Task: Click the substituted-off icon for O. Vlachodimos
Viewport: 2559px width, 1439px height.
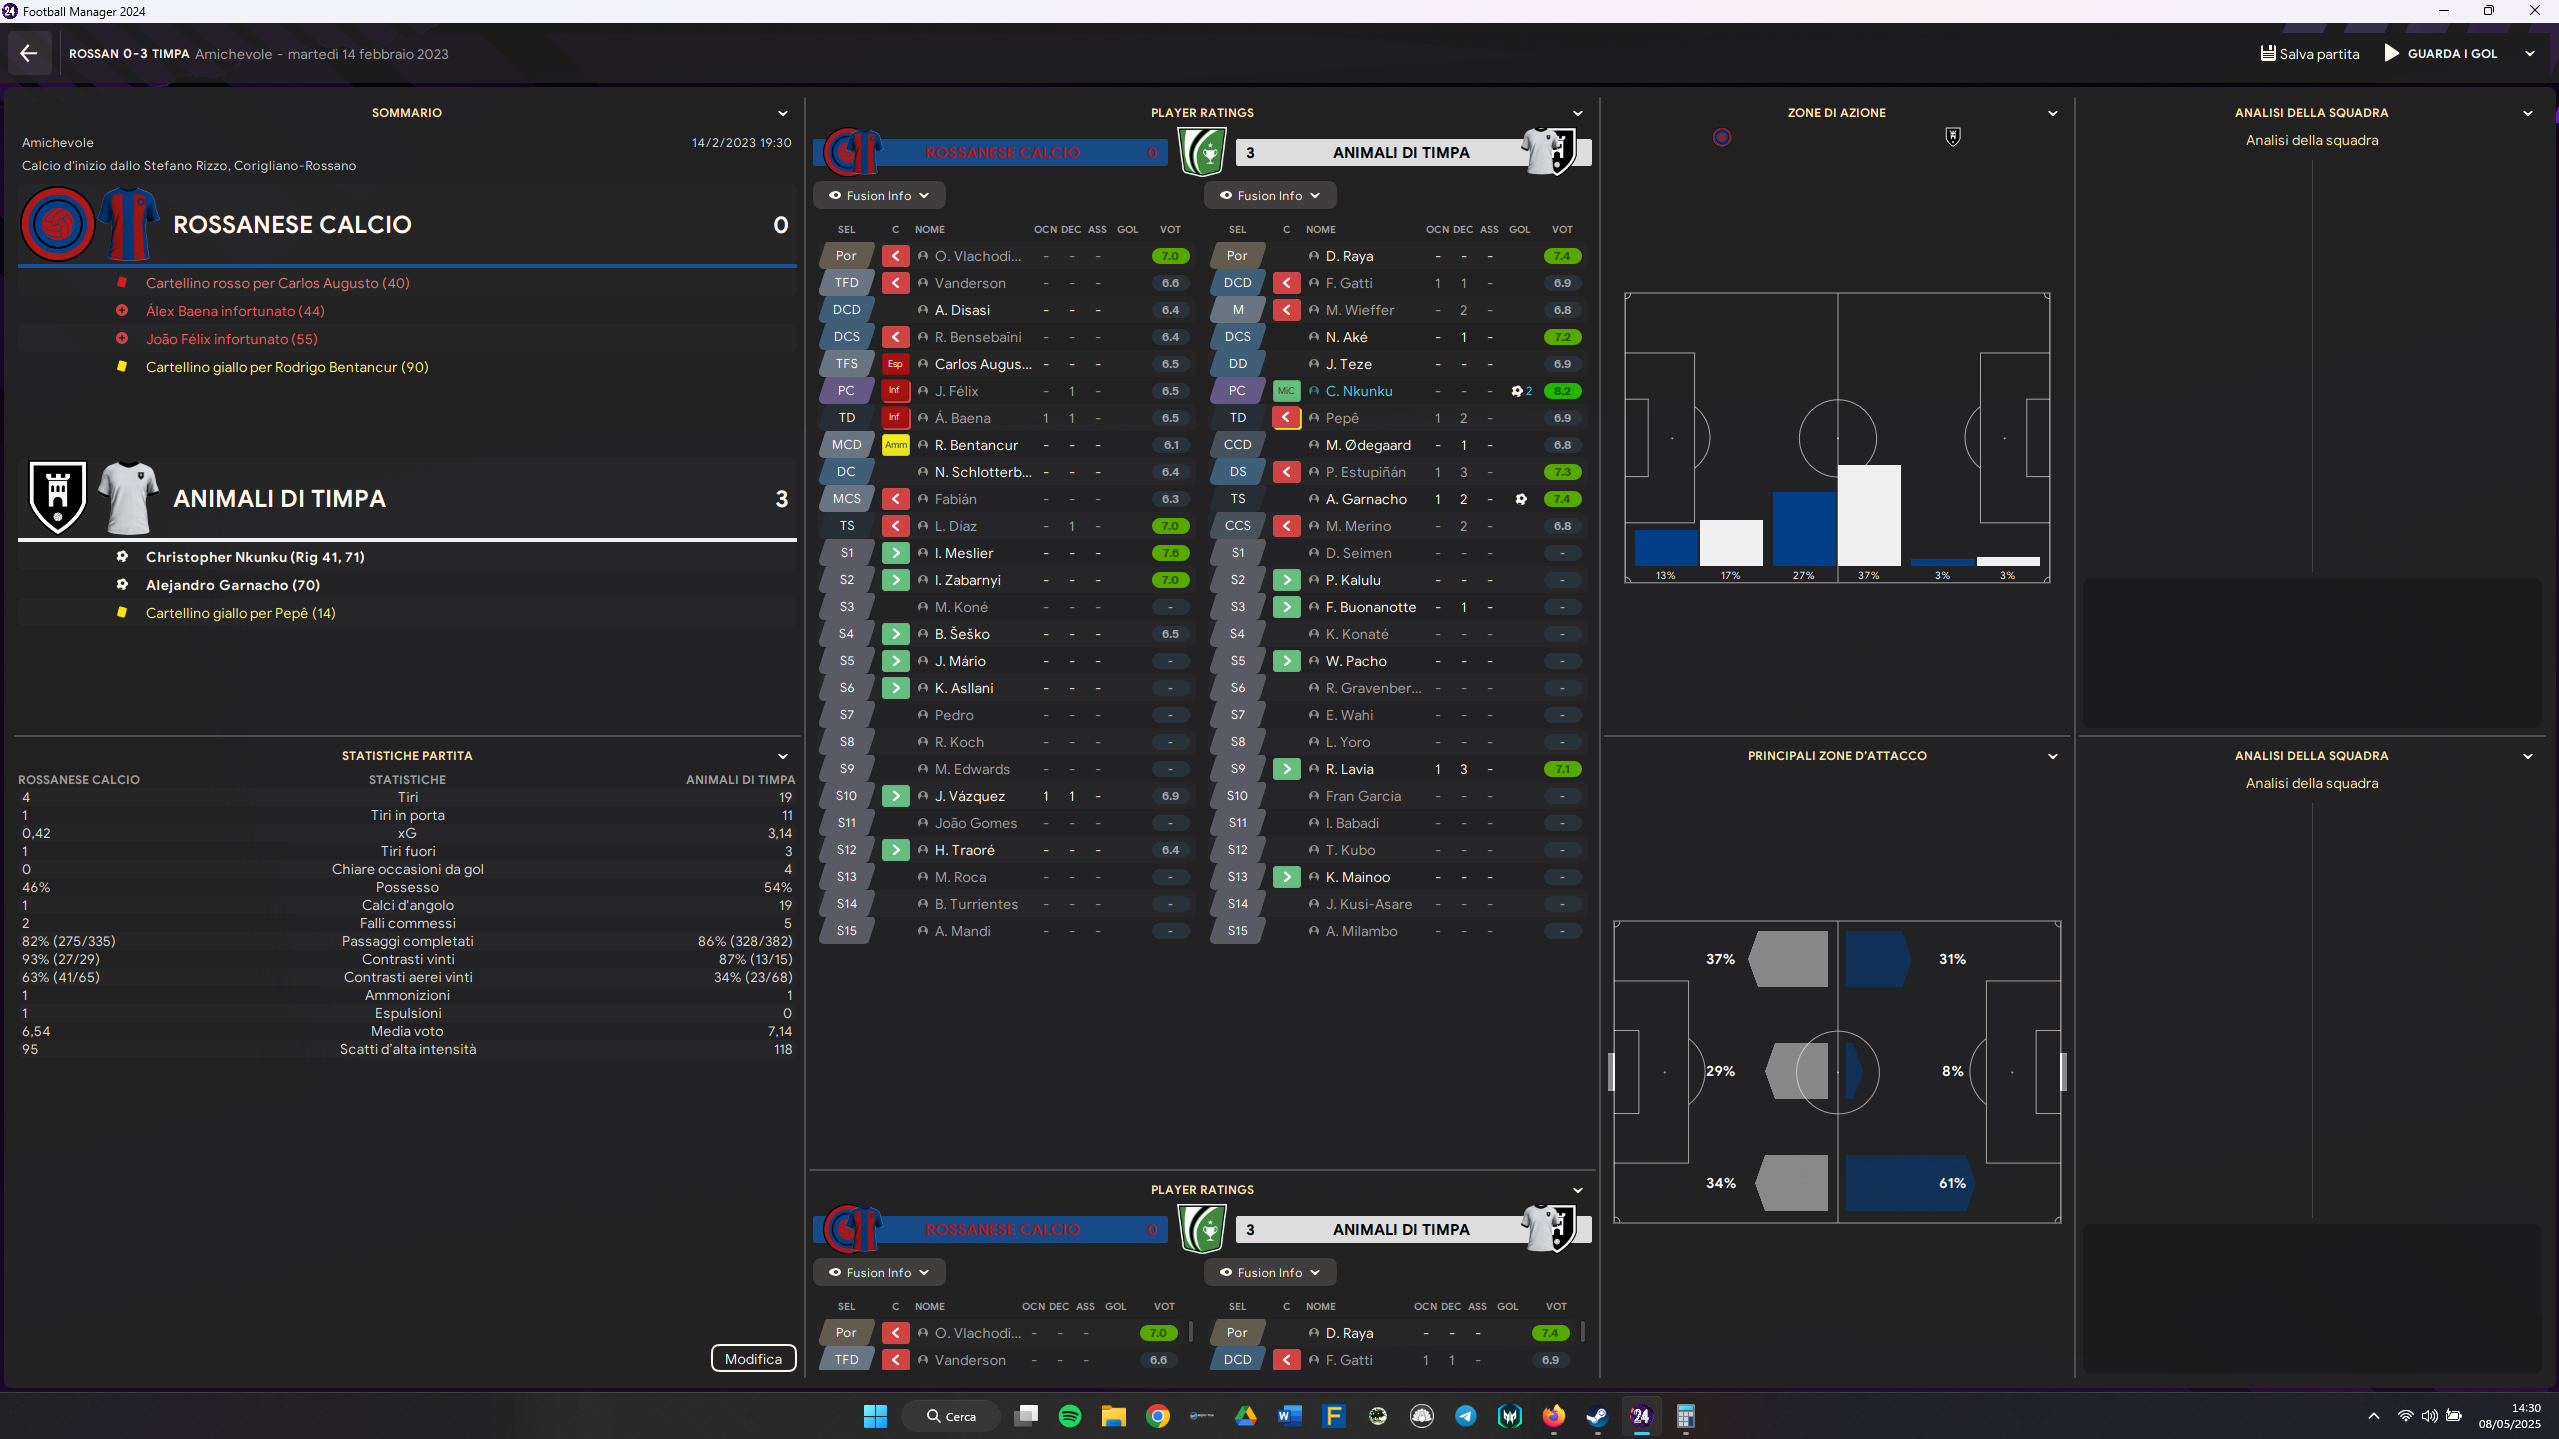Action: point(895,256)
